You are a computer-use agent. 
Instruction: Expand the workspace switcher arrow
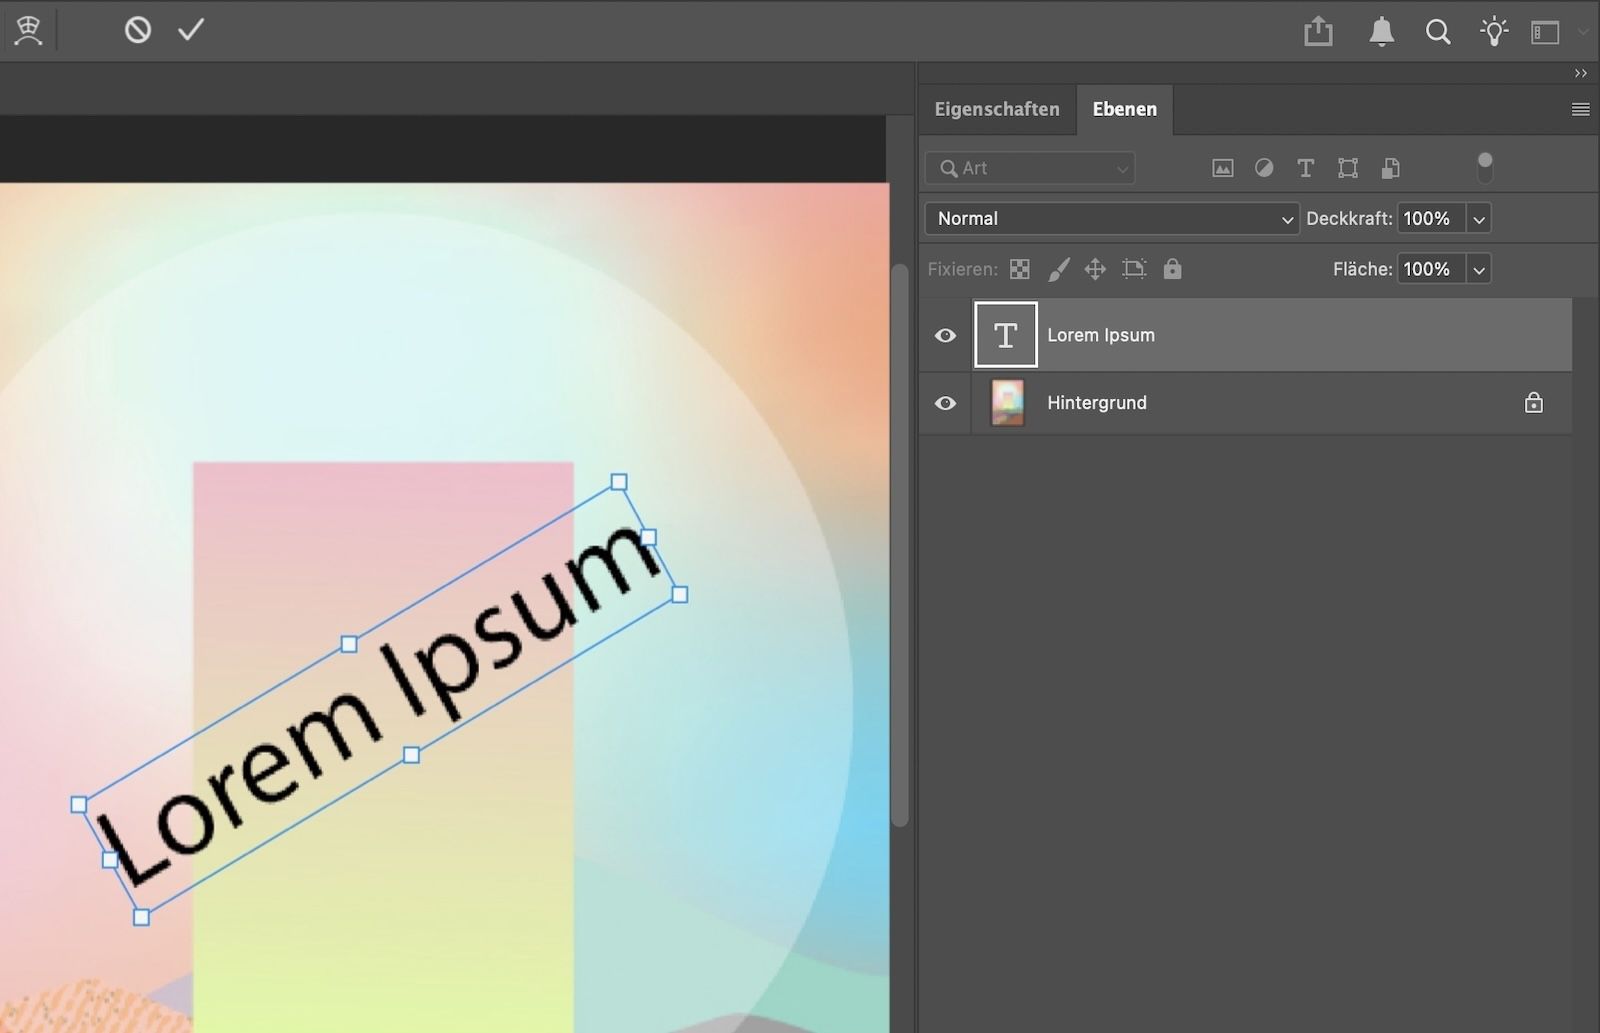[1583, 32]
